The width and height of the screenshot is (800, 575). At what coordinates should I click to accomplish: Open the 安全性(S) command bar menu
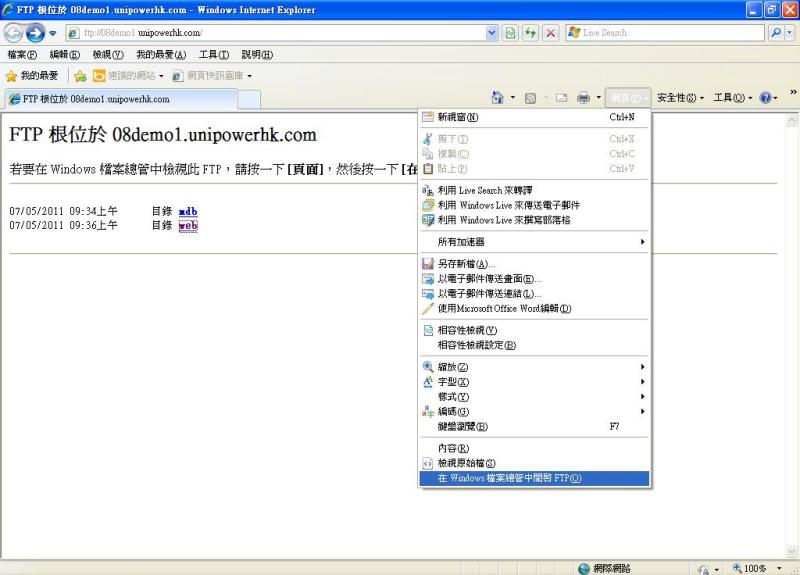[x=680, y=97]
